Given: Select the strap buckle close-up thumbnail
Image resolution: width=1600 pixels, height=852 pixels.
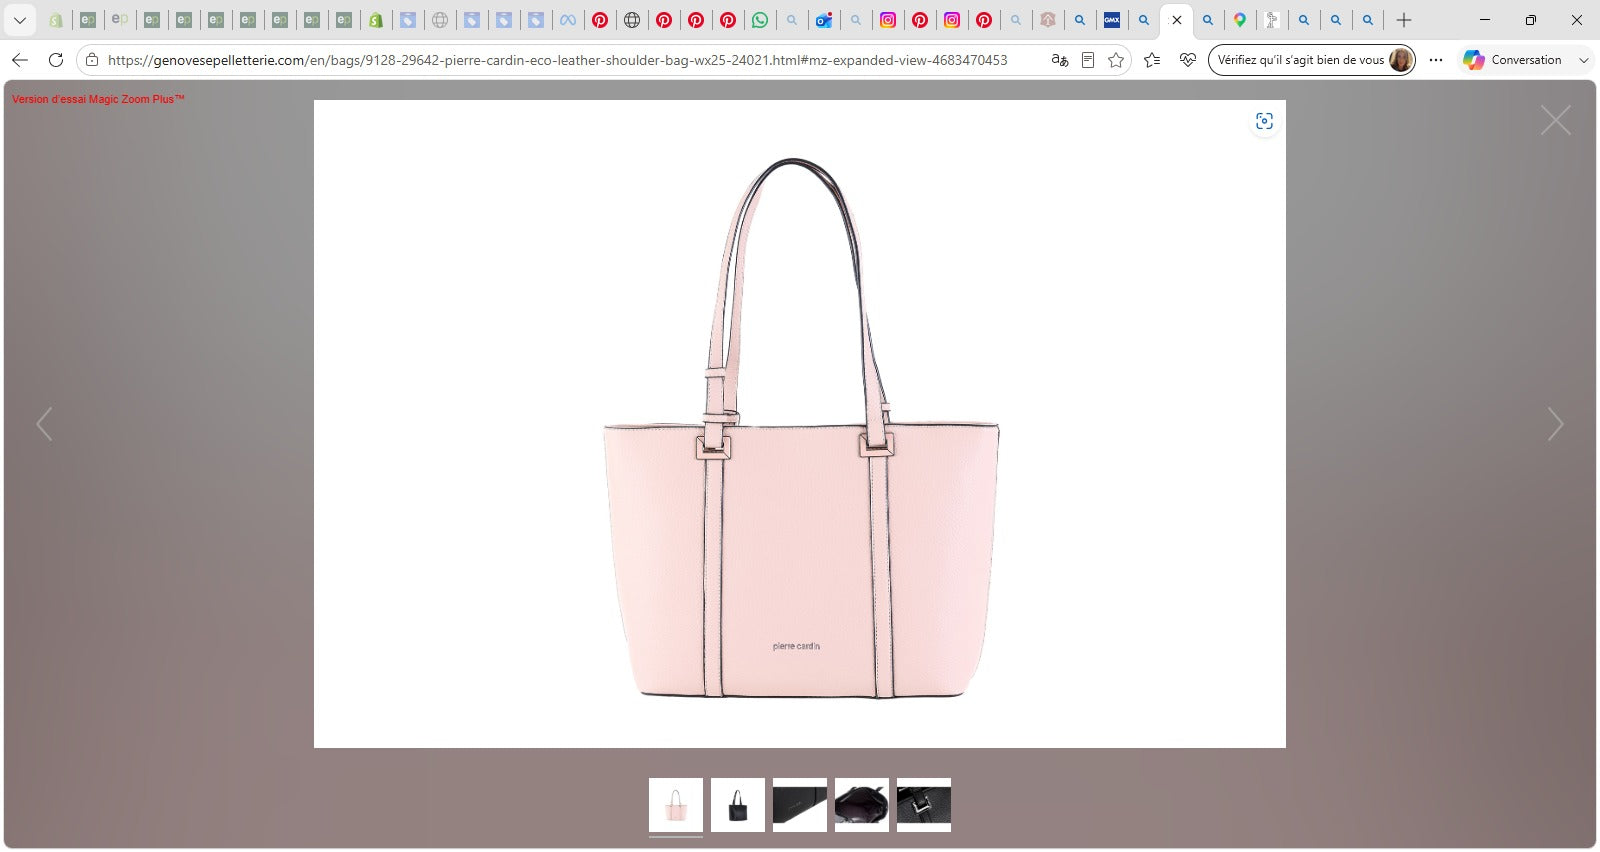Looking at the screenshot, I should click(924, 805).
